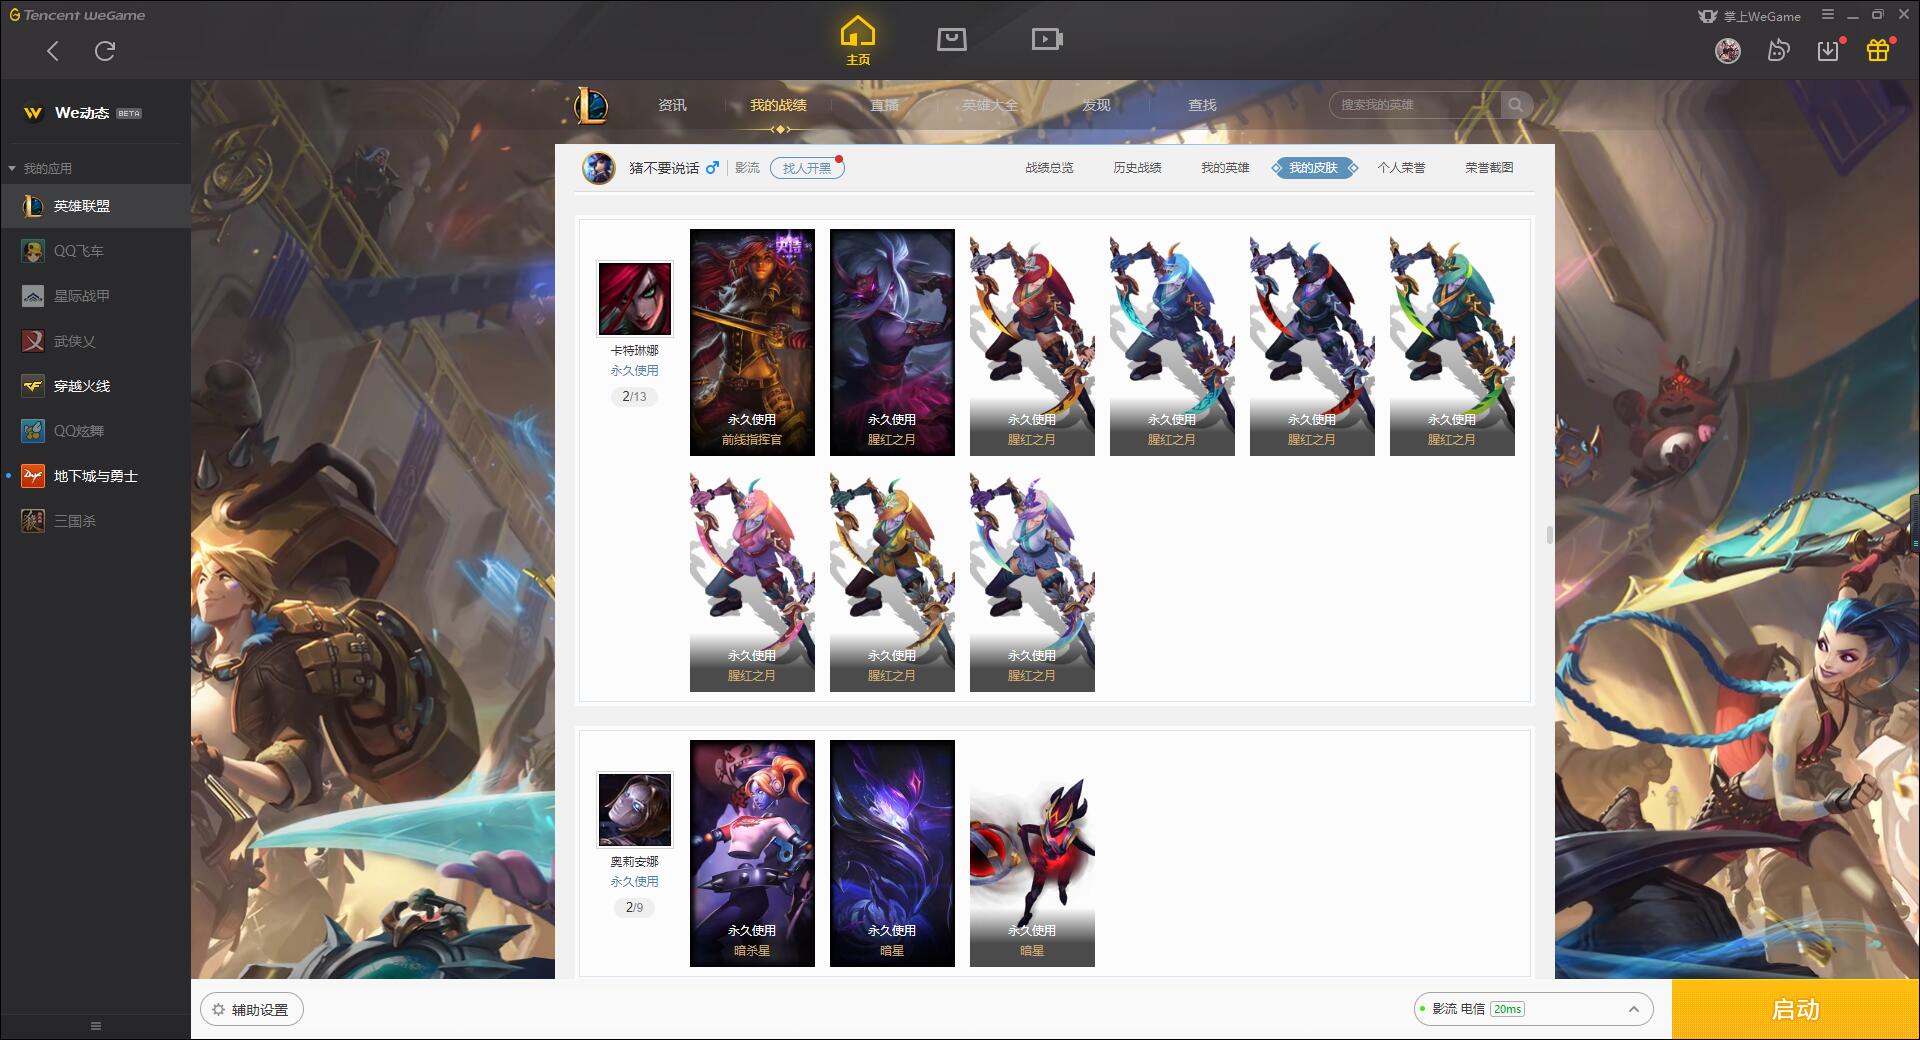The image size is (1920, 1040).
Task: Open the 个人荣誉 sub-tab
Action: 1401,168
